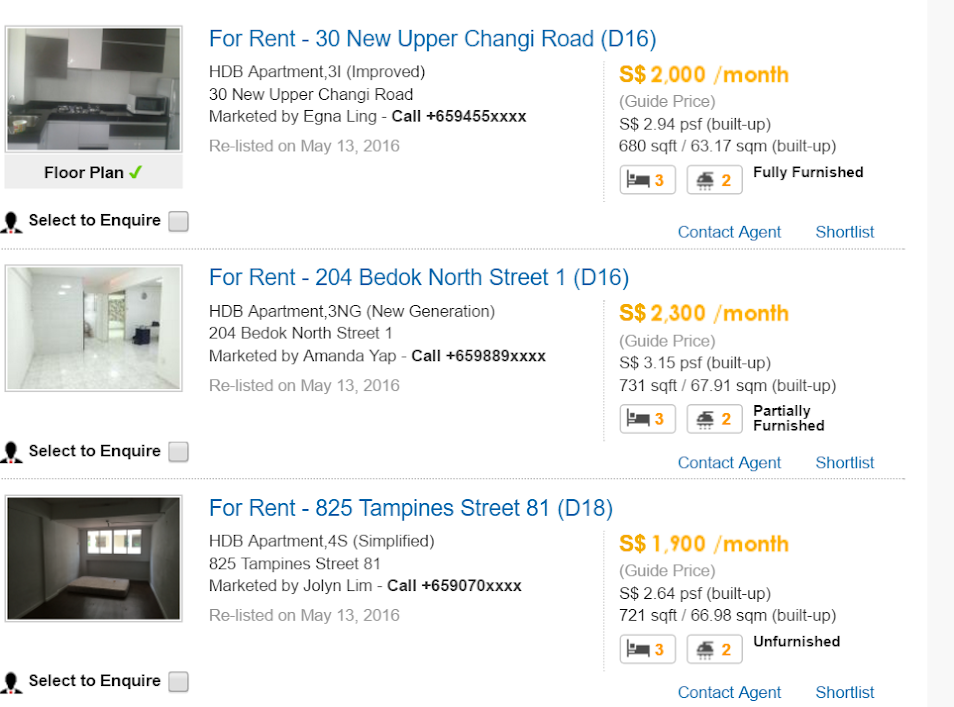Open photo thumbnail of 825 Tampines listing

coord(94,559)
